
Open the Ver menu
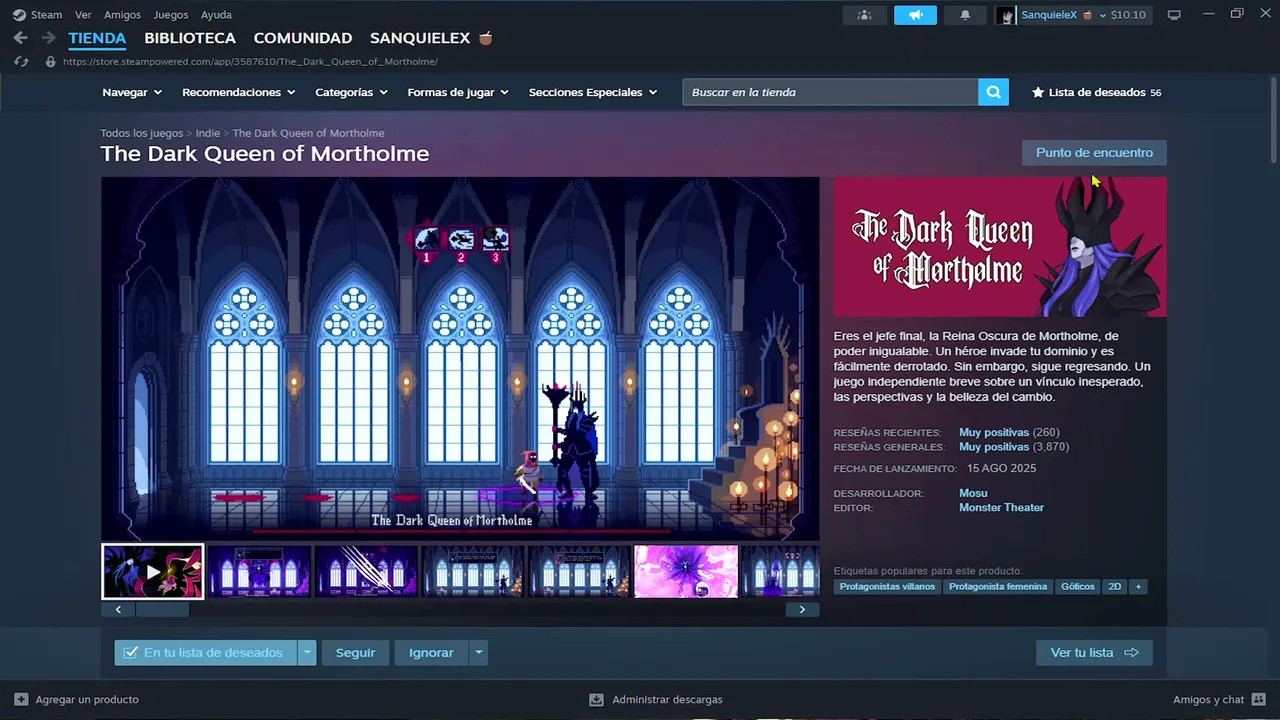pyautogui.click(x=83, y=15)
